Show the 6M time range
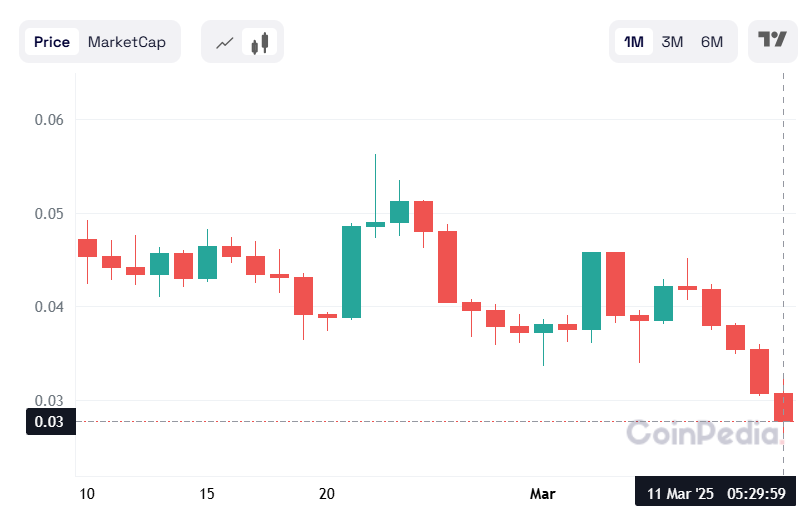The height and width of the screenshot is (514, 812). [711, 42]
